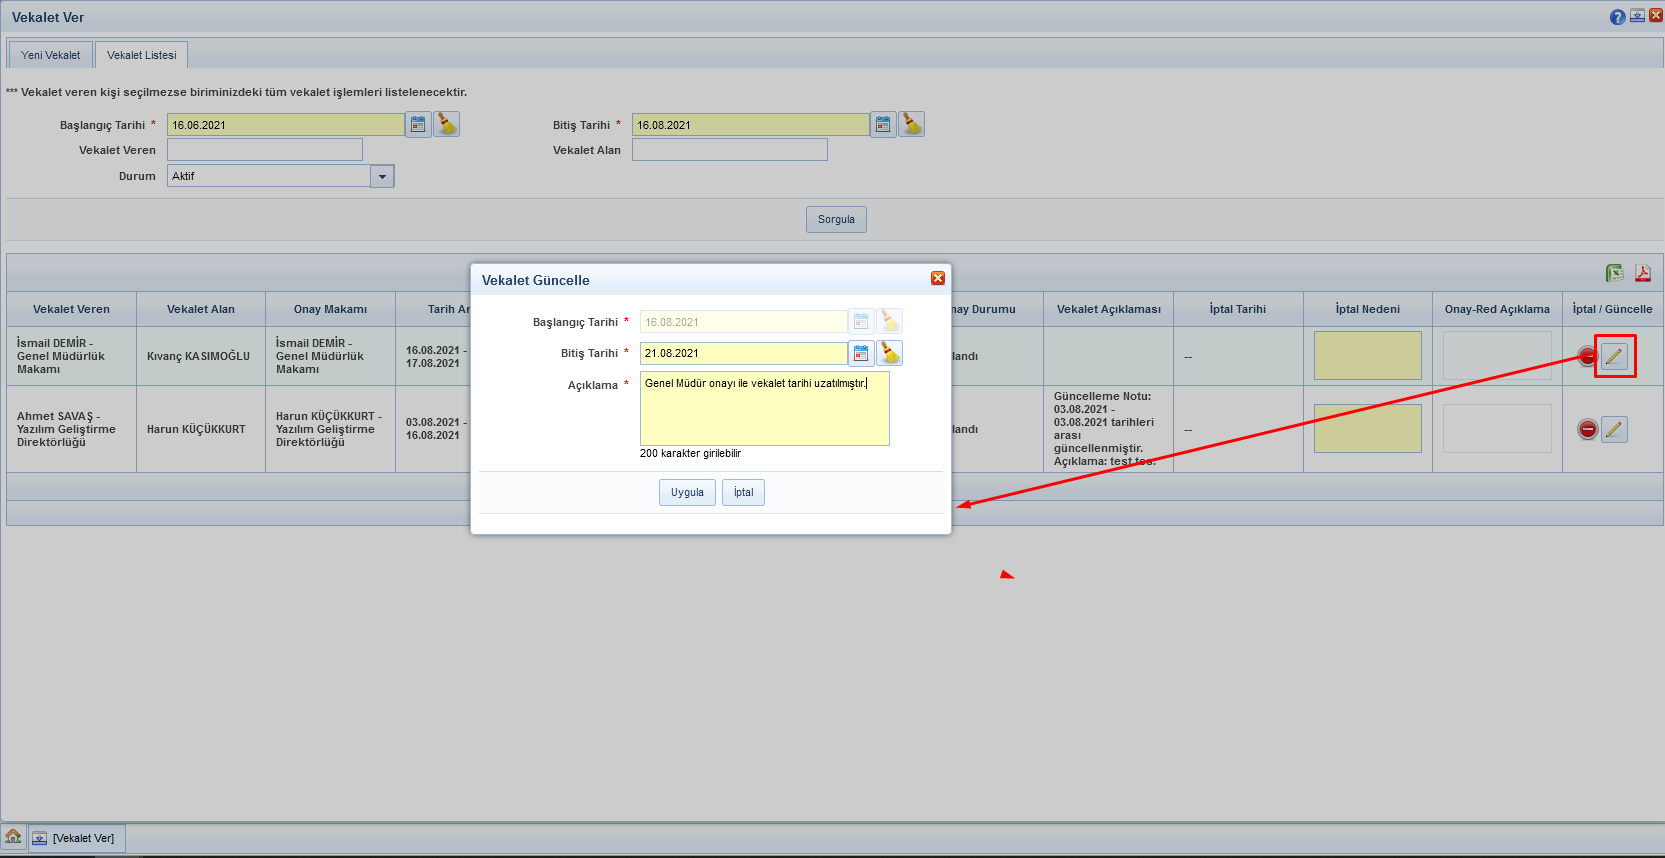Clear filter Bitiş Tarihi with broom icon
This screenshot has height=858, width=1665.
coord(912,125)
